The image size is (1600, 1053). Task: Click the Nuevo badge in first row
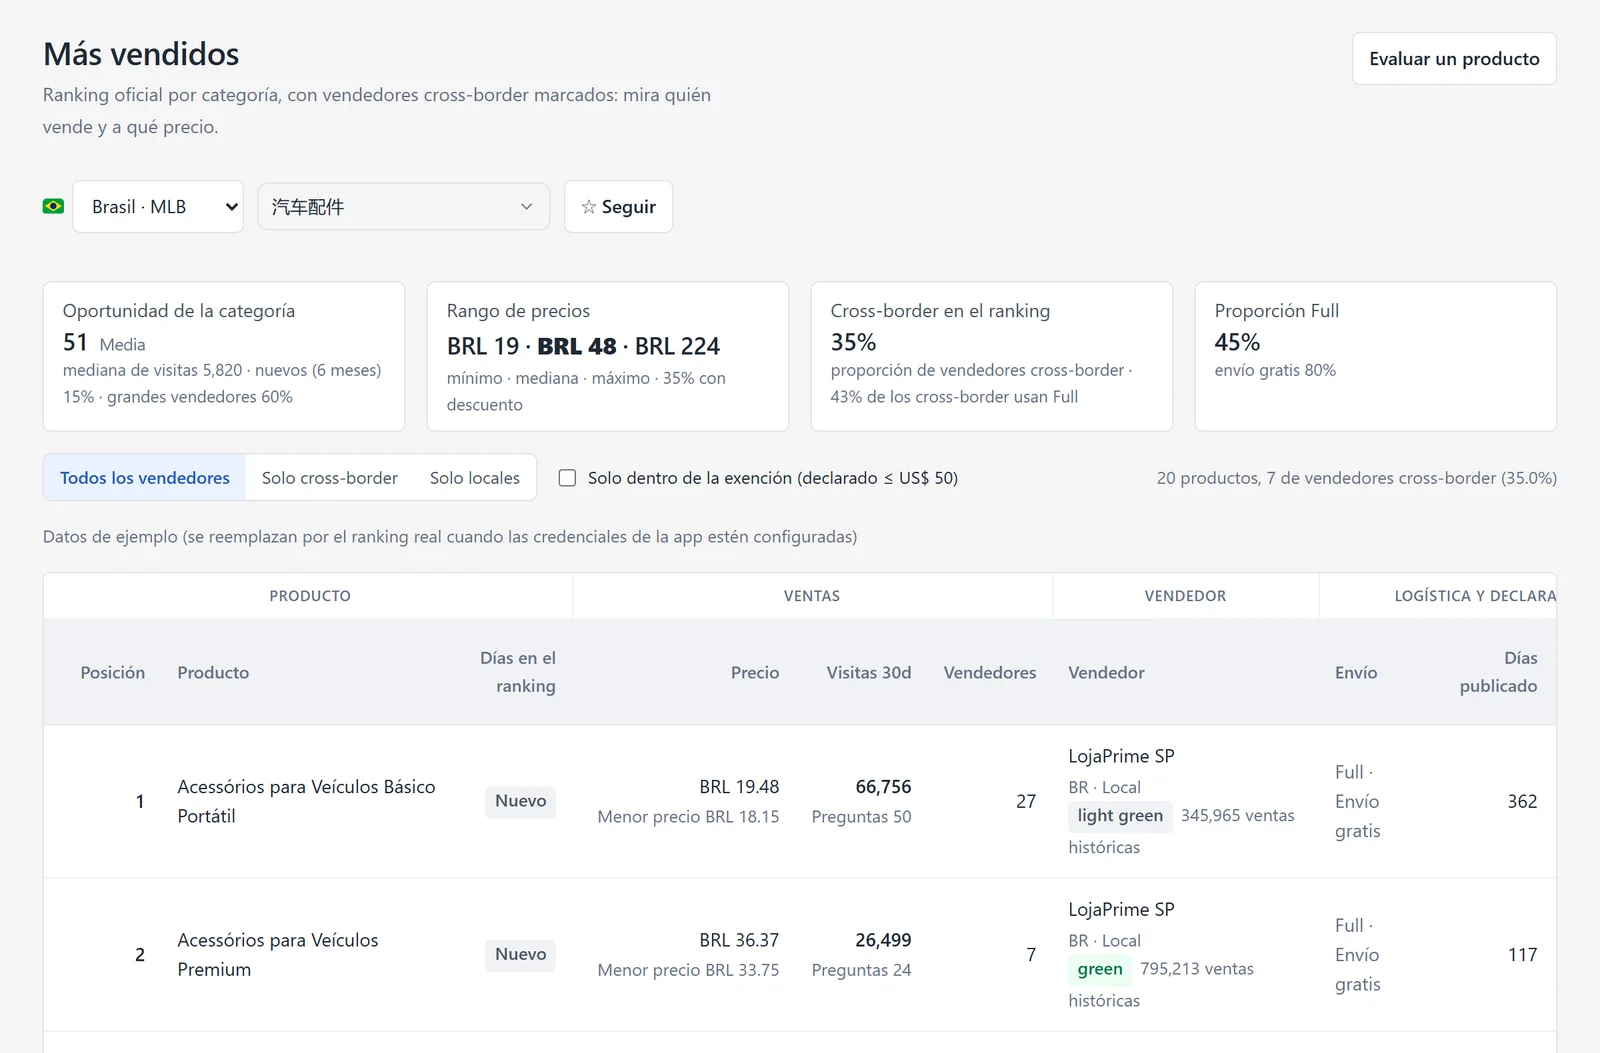point(520,801)
